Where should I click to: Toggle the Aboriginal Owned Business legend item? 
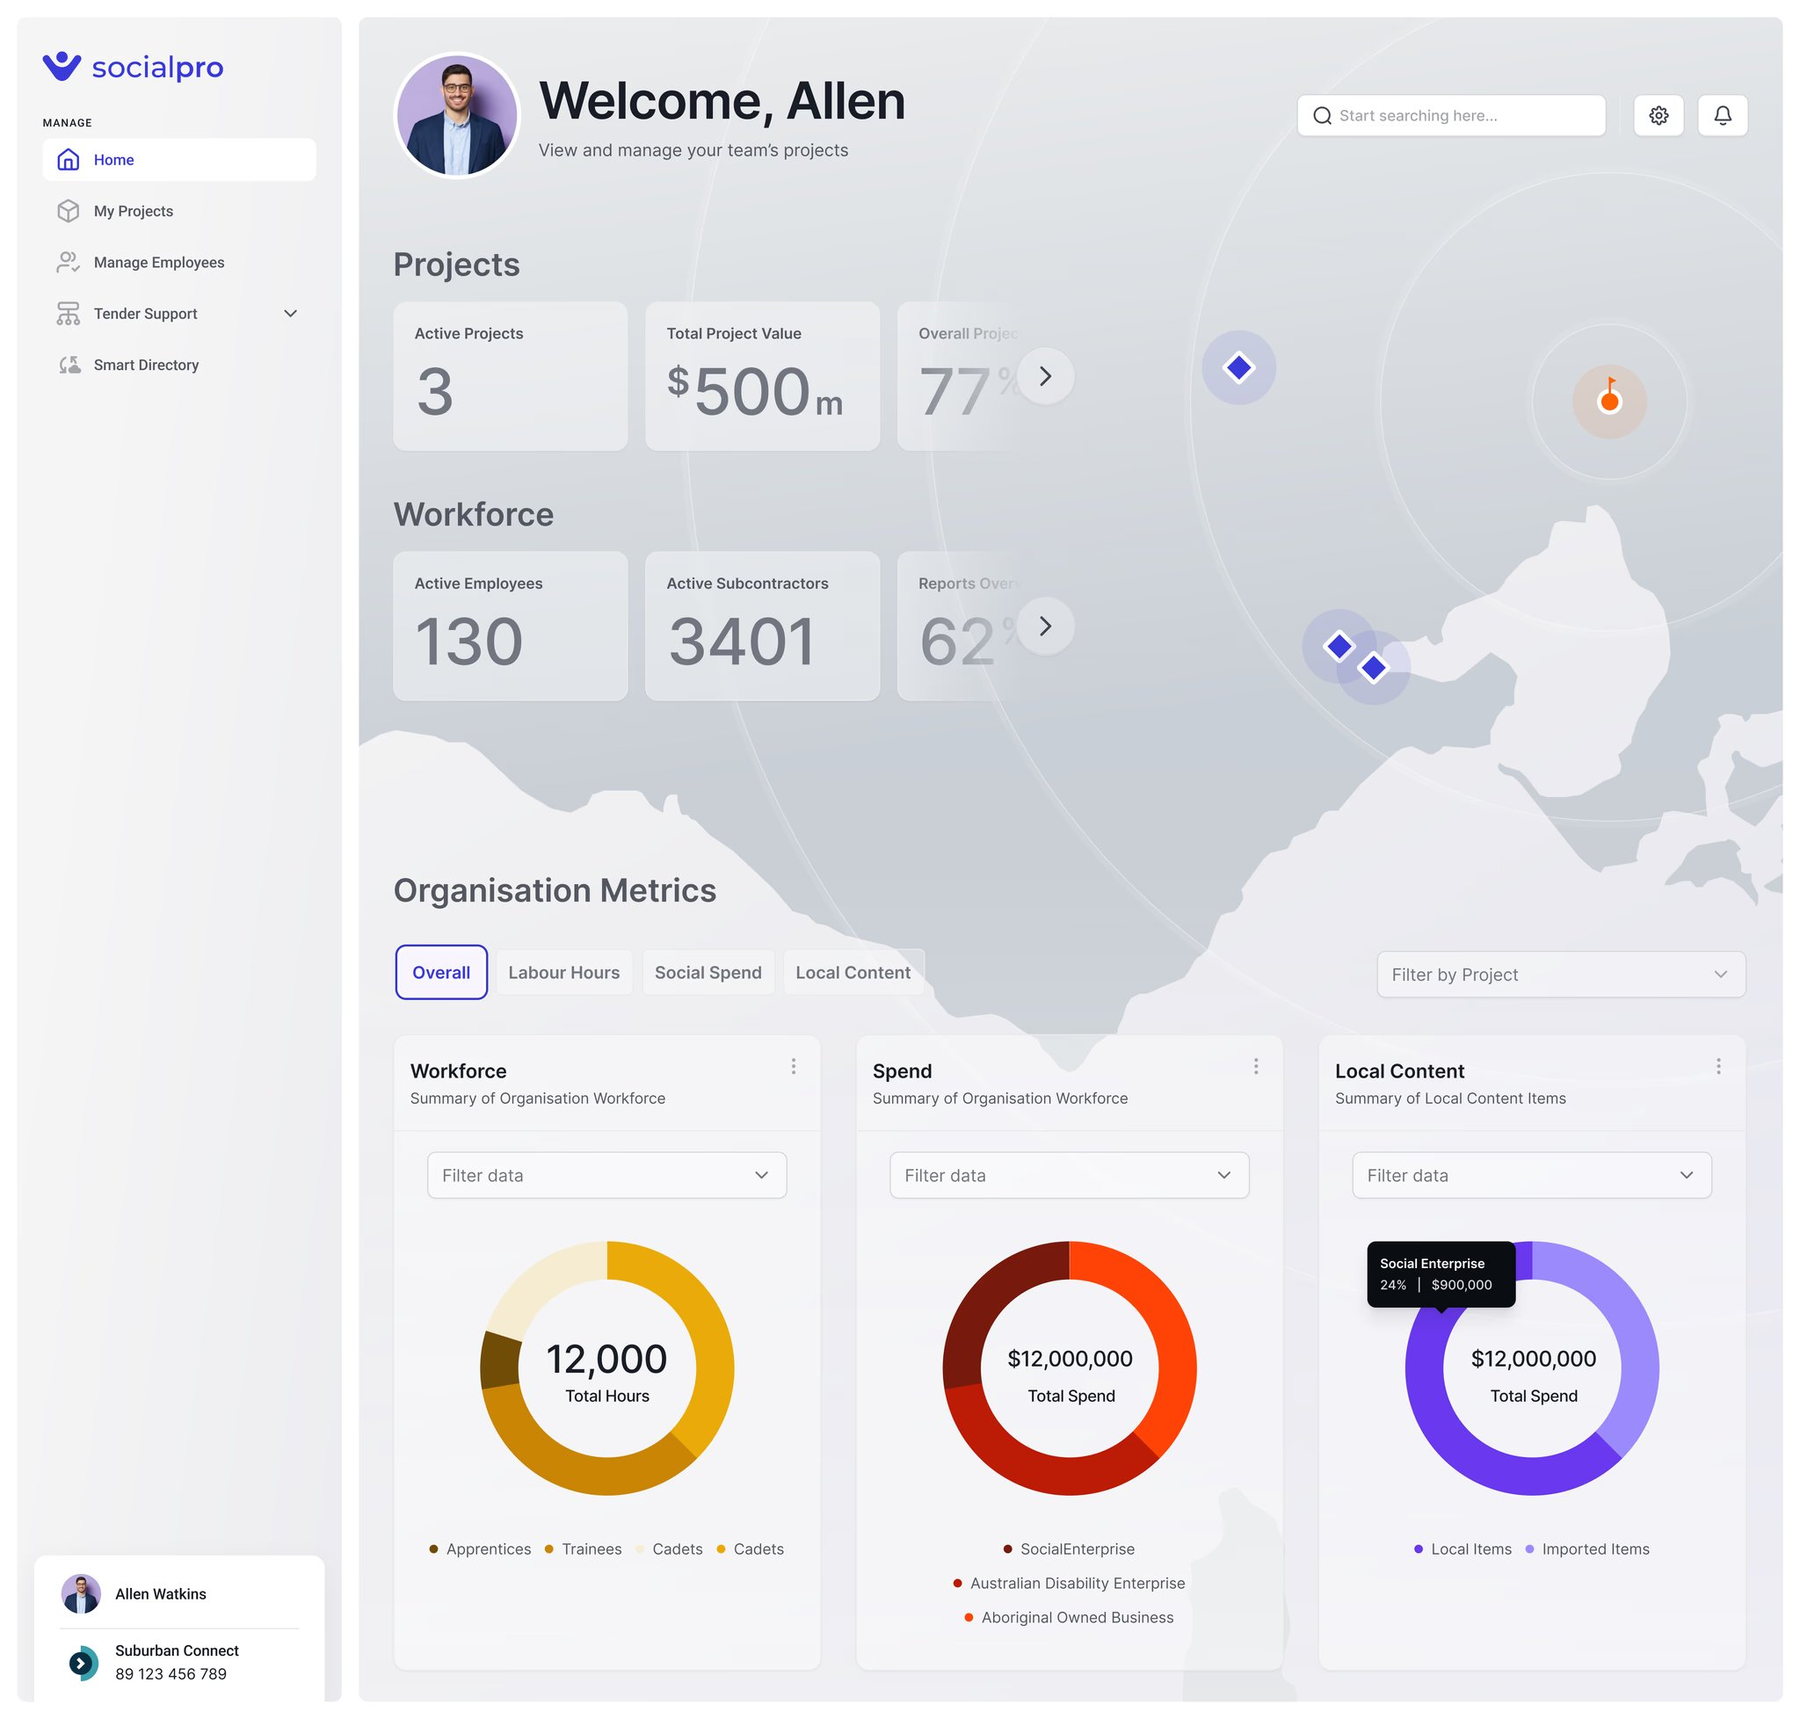click(x=1069, y=1618)
